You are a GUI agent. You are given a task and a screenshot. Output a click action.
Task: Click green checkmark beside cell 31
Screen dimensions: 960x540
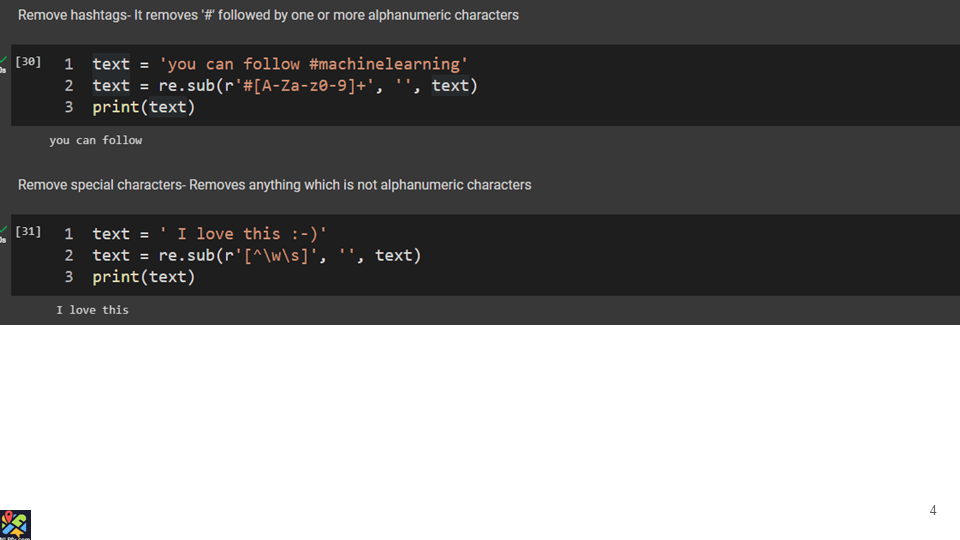point(4,231)
